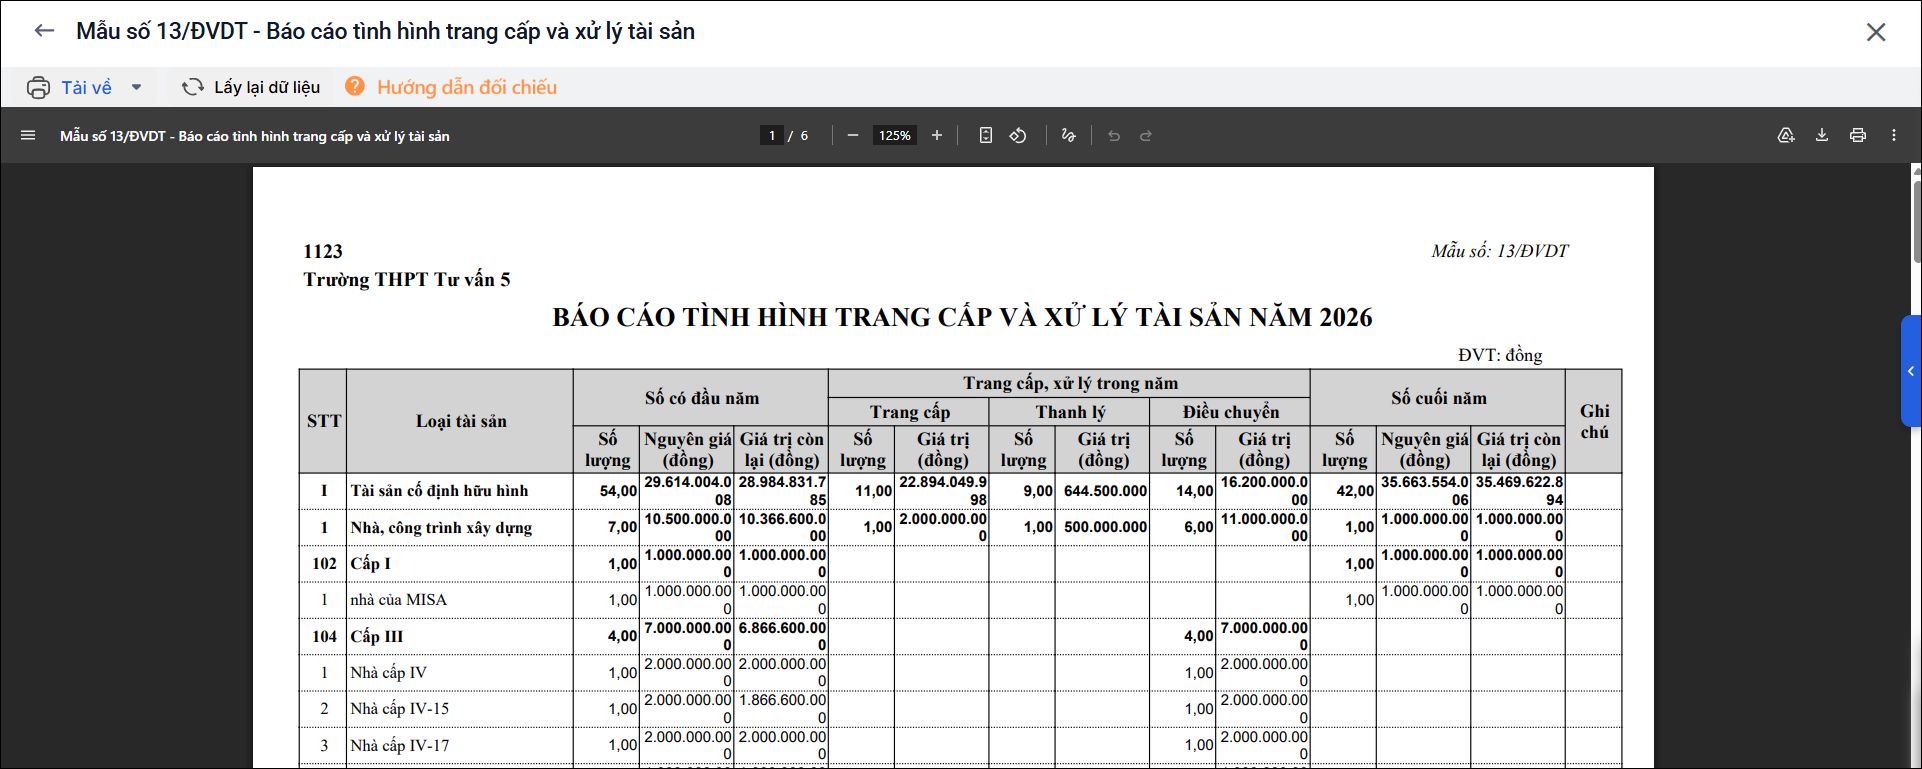Click the save to Drive icon
The height and width of the screenshot is (769, 1922).
click(1786, 135)
